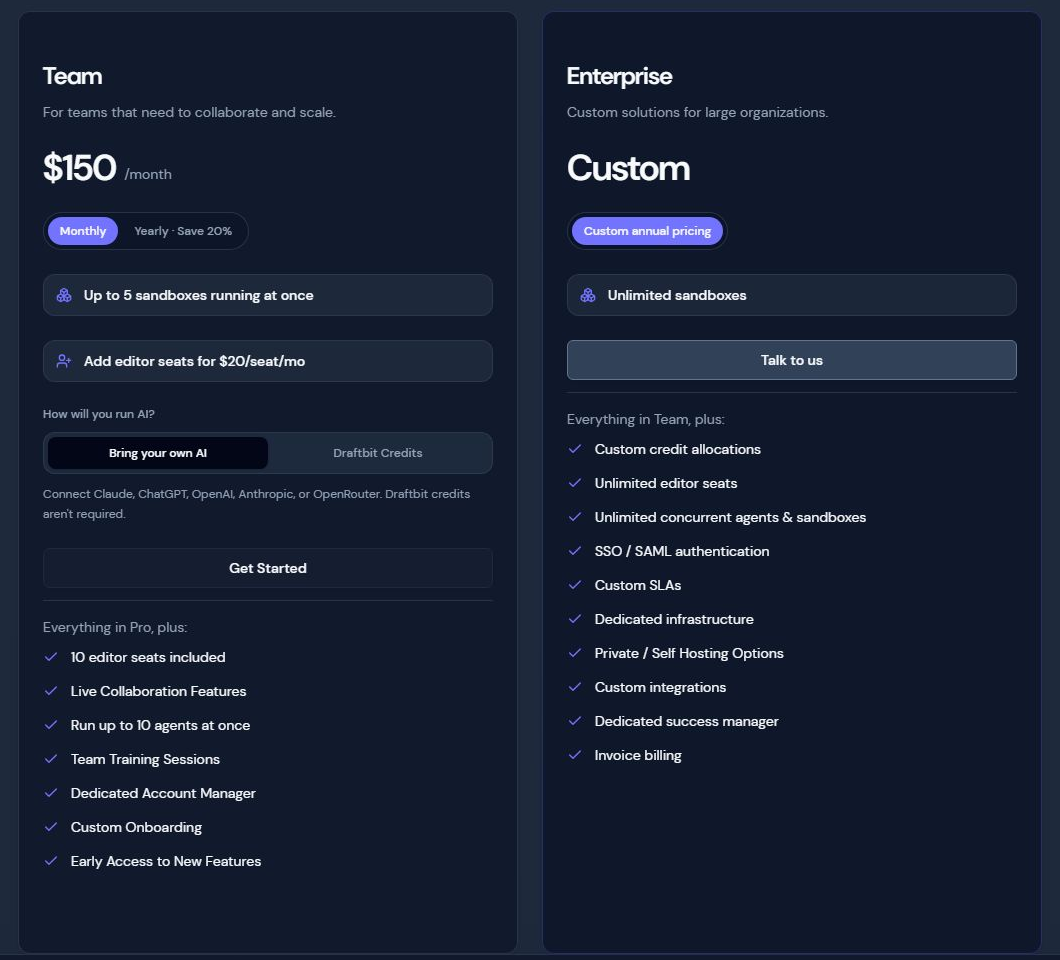This screenshot has height=960, width=1060.
Task: Click checkmark beside Early Access to New Features
Action: [51, 861]
